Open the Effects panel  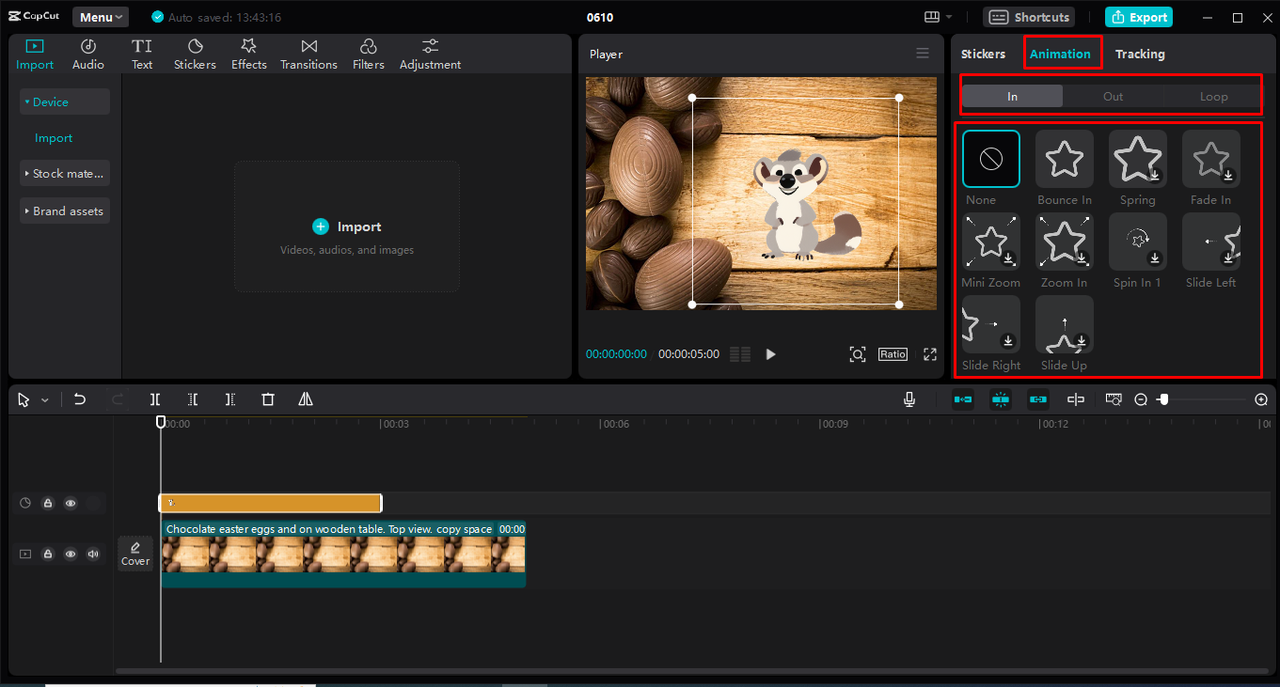(249, 54)
